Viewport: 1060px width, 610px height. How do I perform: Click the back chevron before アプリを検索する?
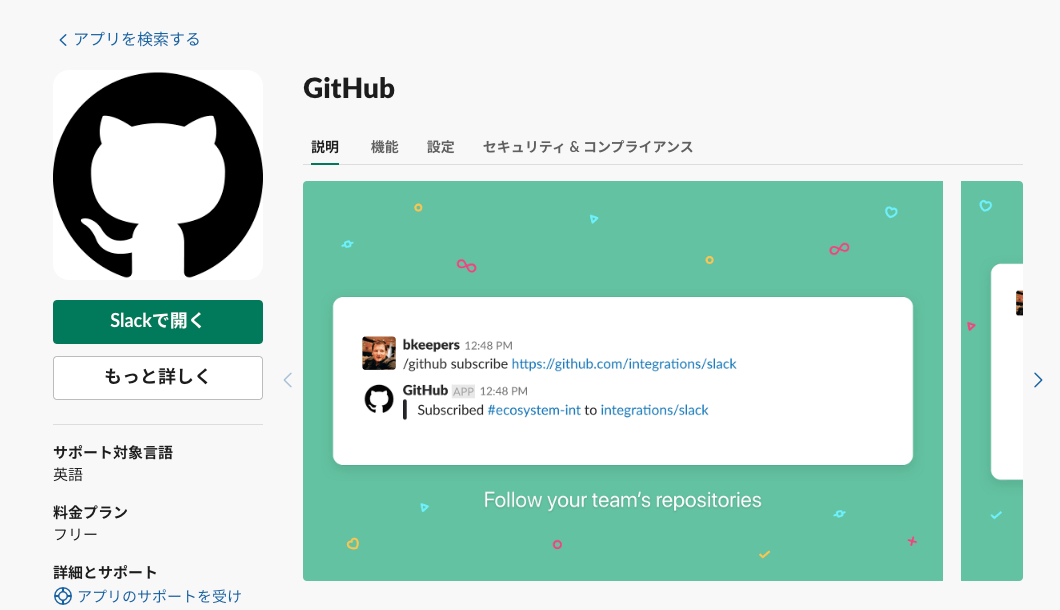point(61,39)
